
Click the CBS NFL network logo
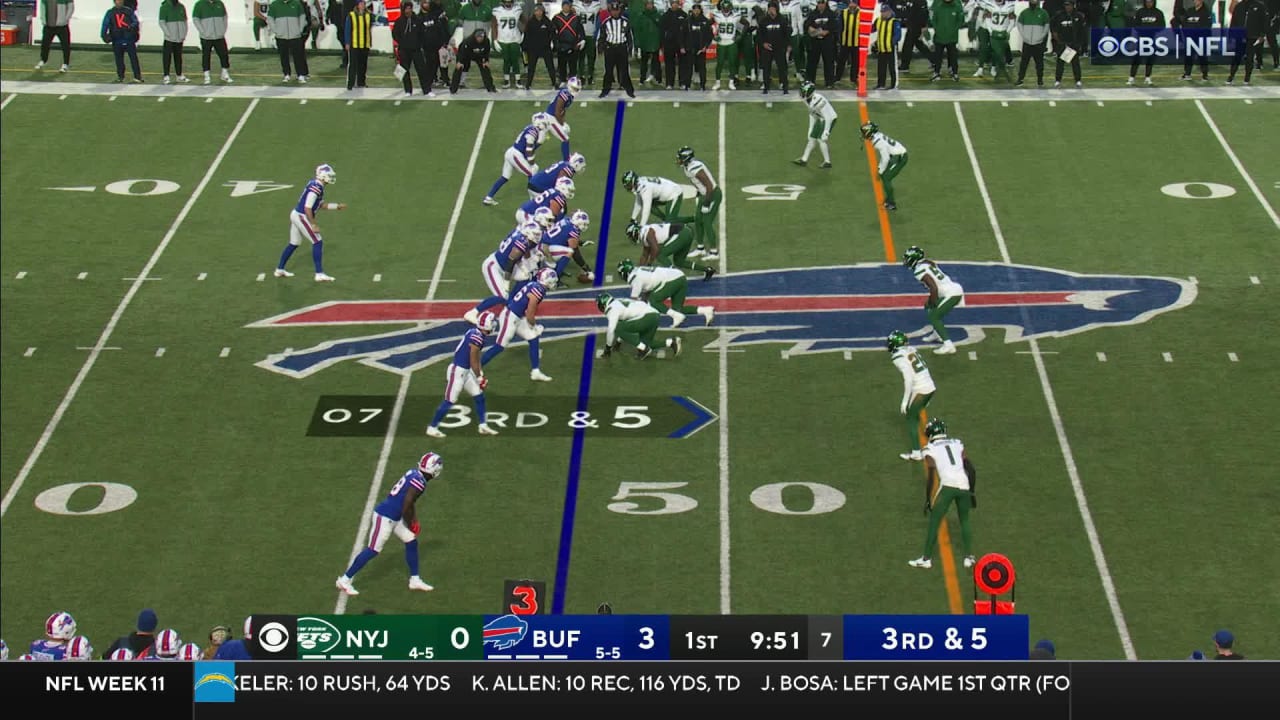tap(1166, 46)
